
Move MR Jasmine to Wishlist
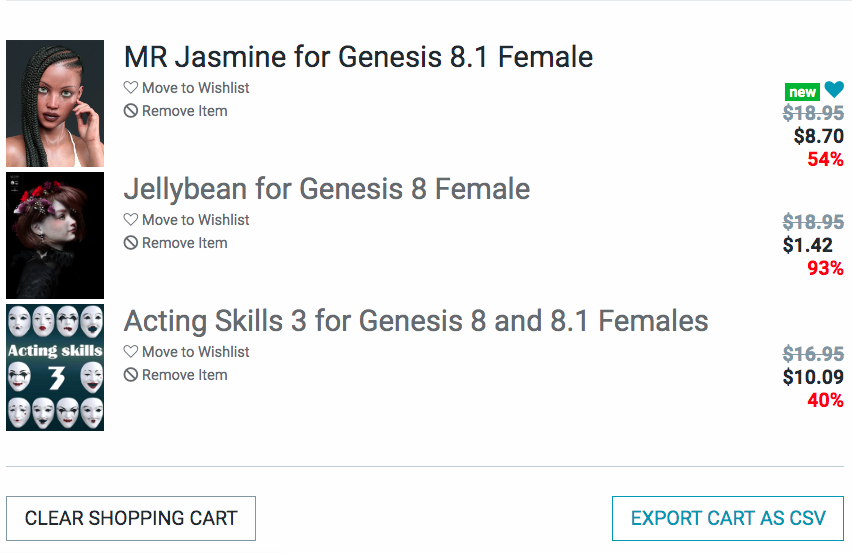point(195,88)
